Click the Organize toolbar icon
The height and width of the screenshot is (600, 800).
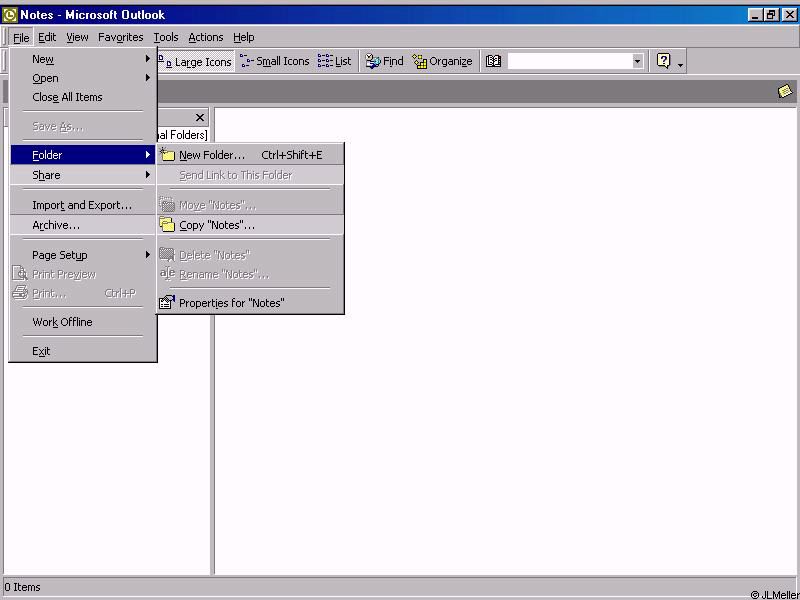coord(419,62)
